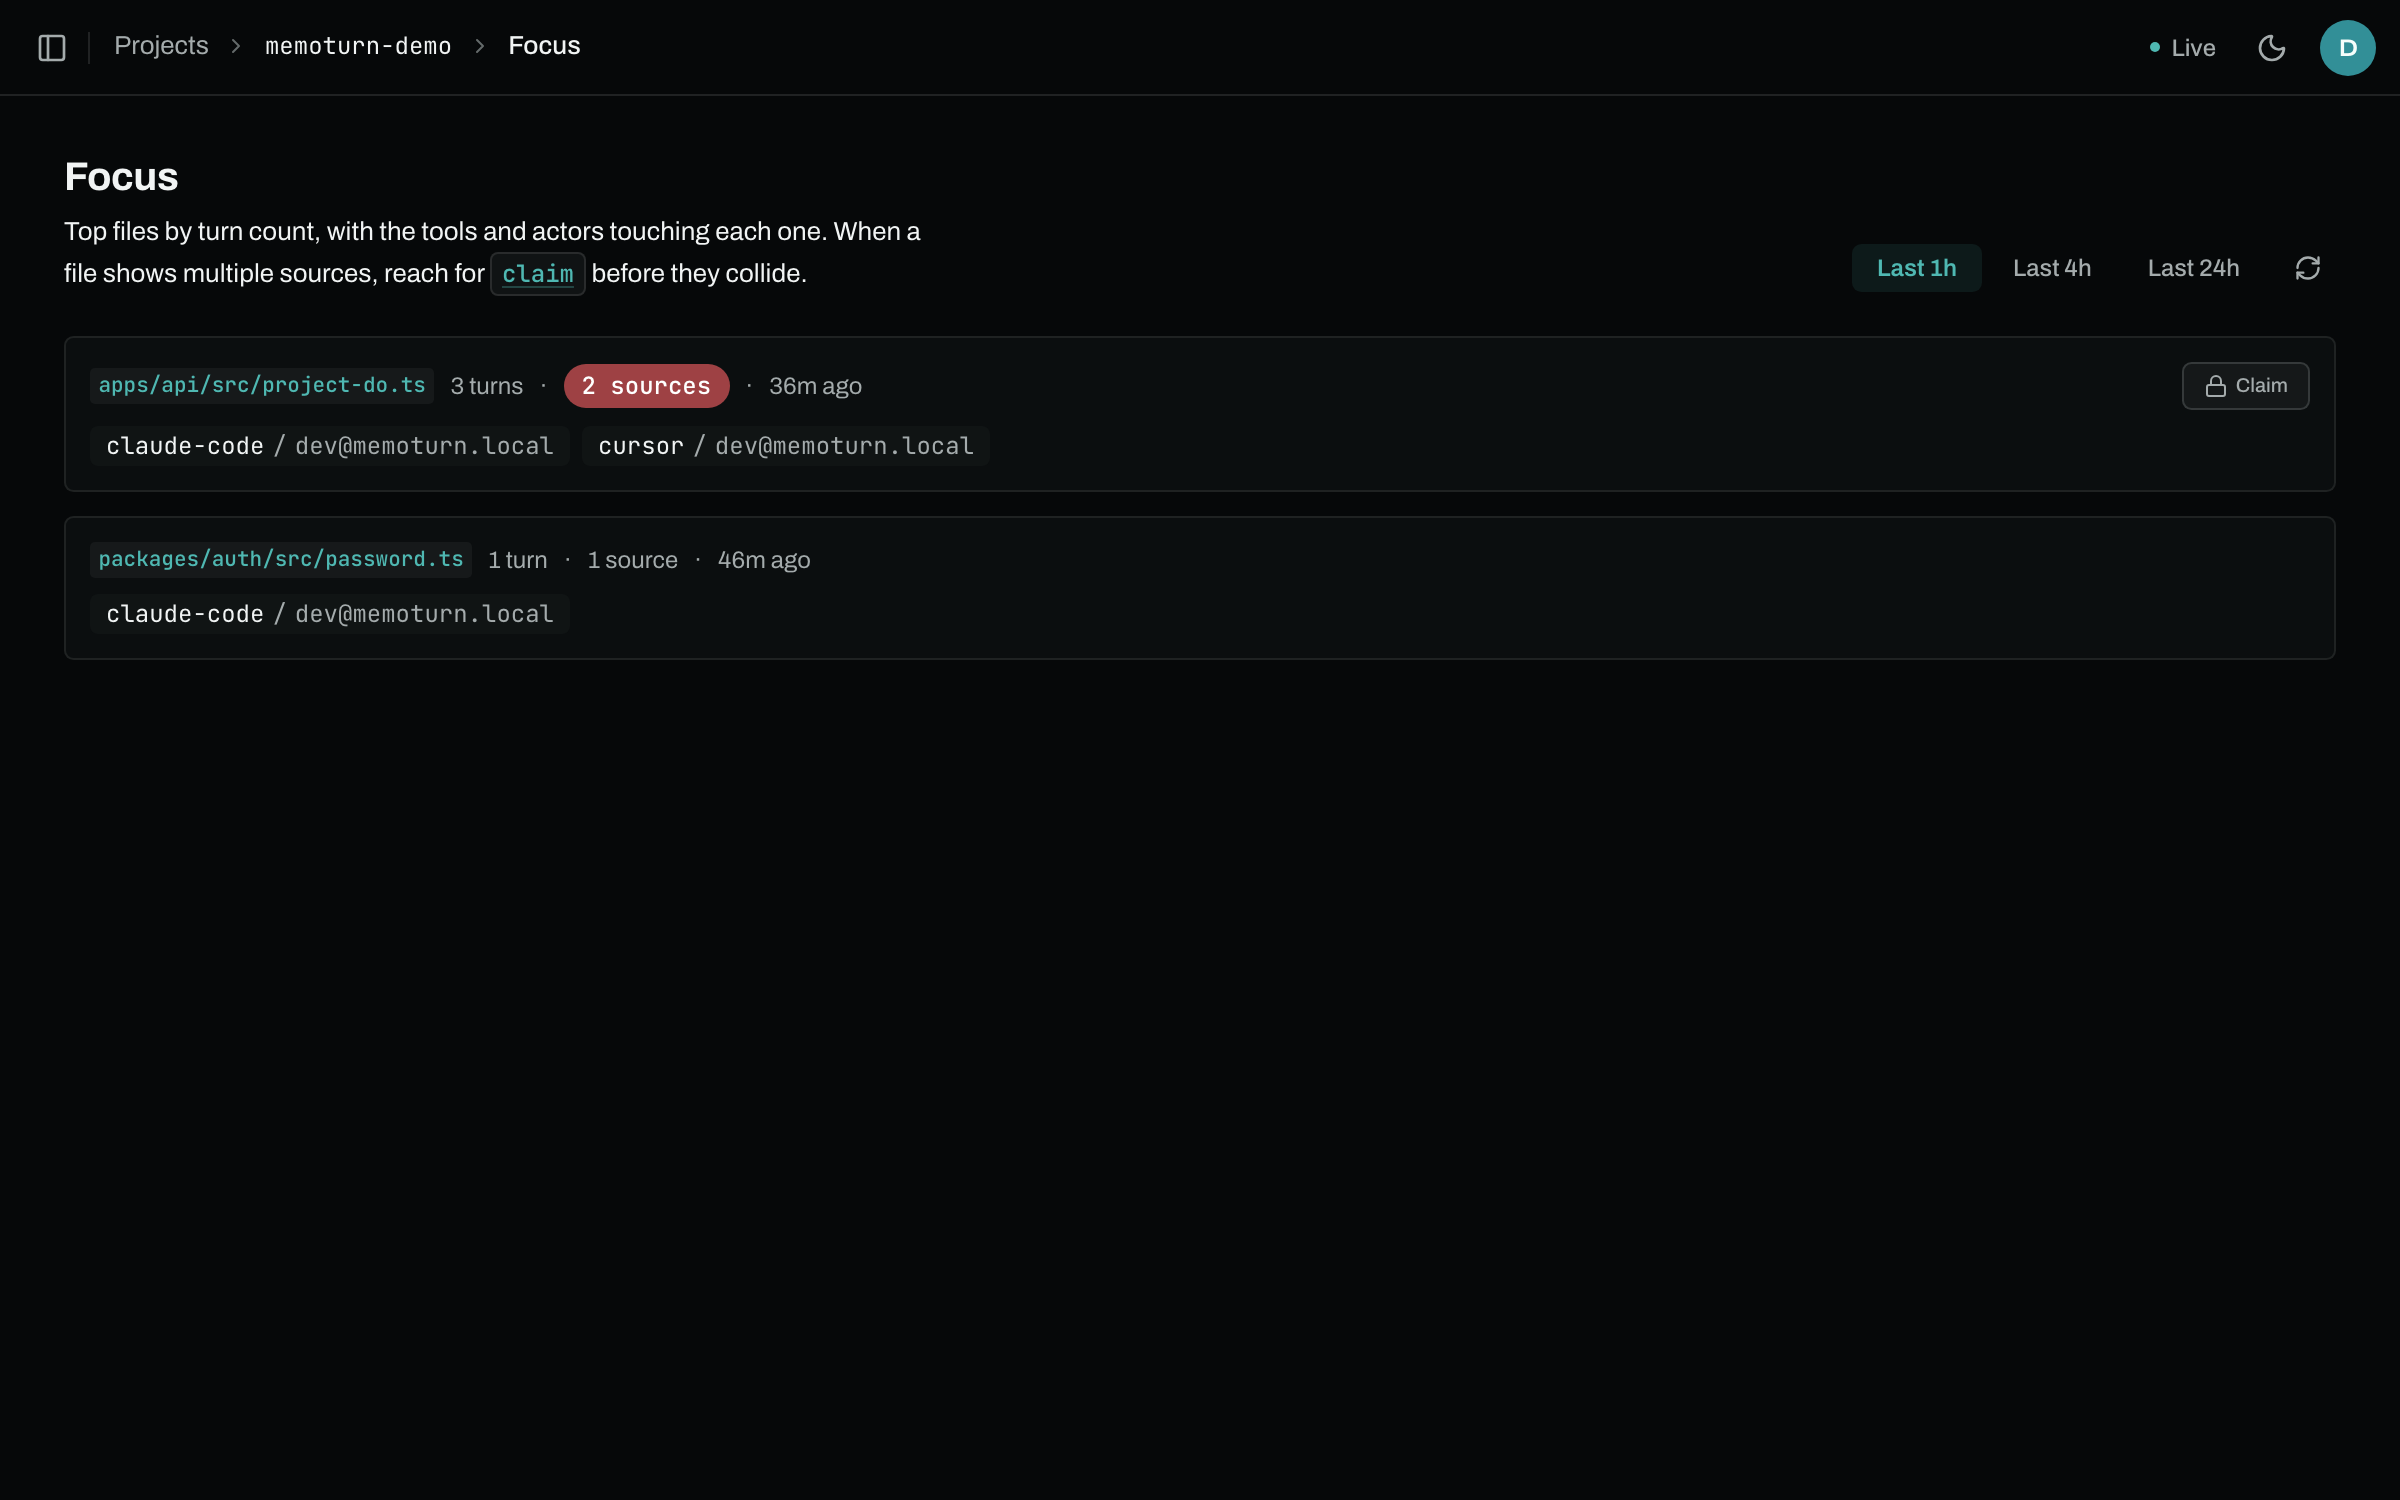Click the Live status indicator
2400x1500 pixels.
pyautogui.click(x=2182, y=48)
